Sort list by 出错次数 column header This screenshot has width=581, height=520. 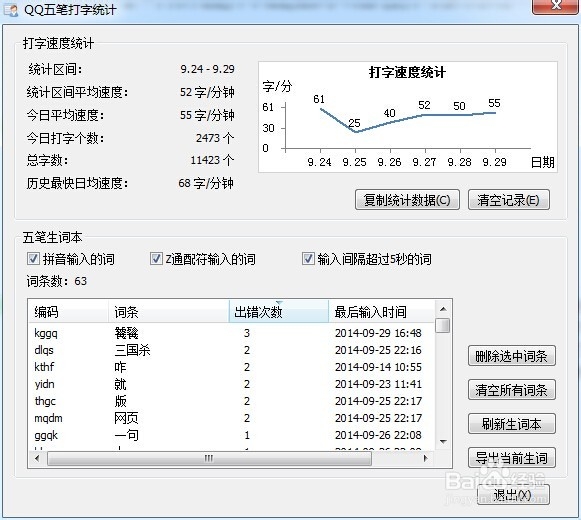[x=279, y=312]
